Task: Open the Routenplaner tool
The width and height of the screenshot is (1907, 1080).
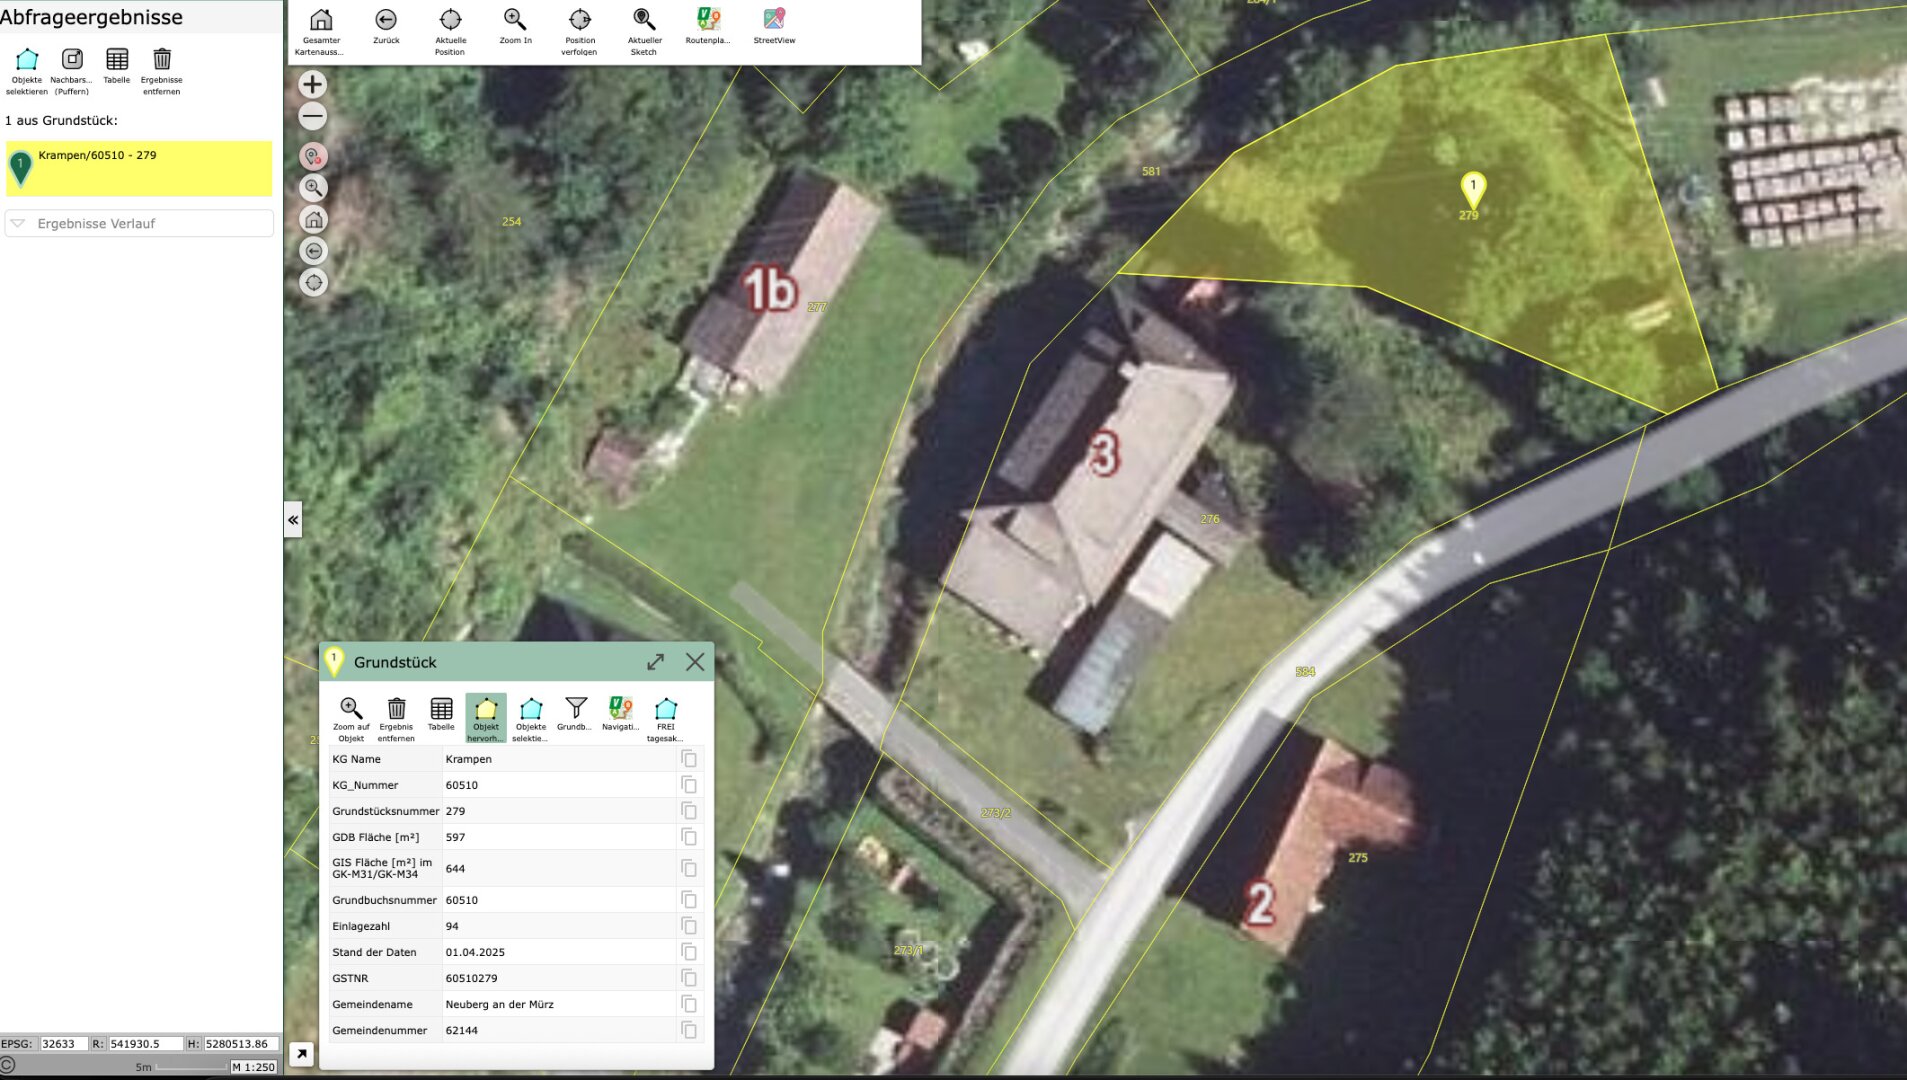Action: [x=708, y=20]
